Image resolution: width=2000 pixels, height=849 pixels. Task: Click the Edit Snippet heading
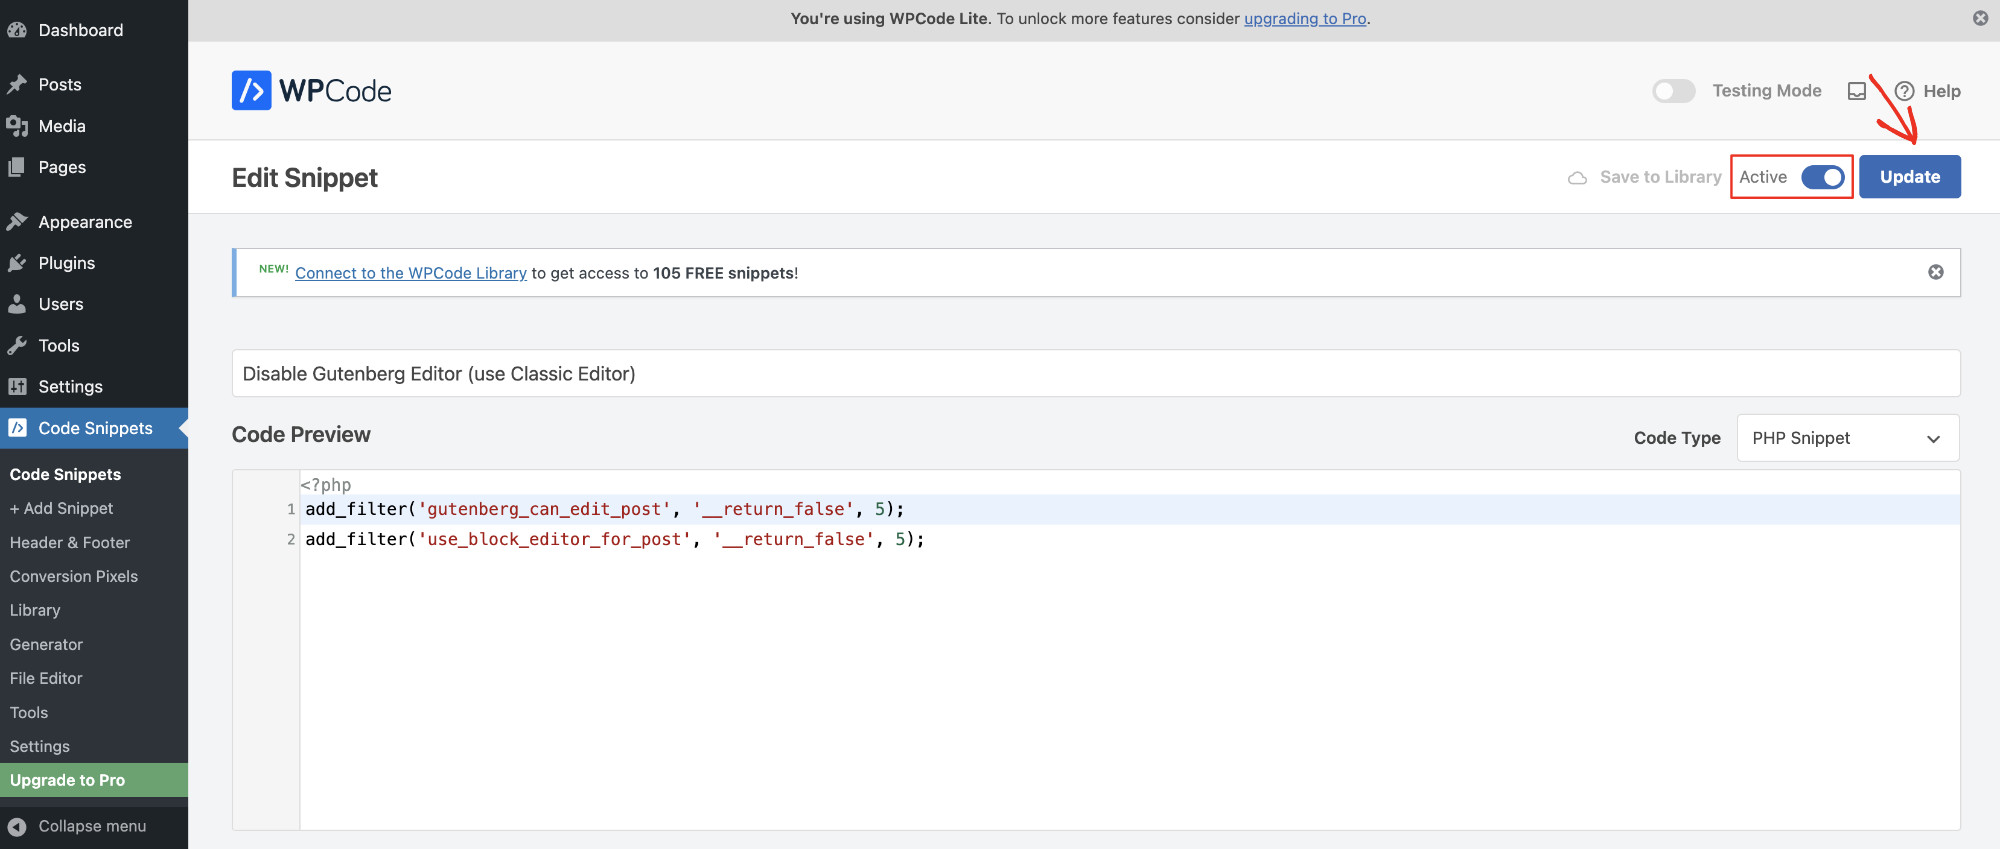305,178
